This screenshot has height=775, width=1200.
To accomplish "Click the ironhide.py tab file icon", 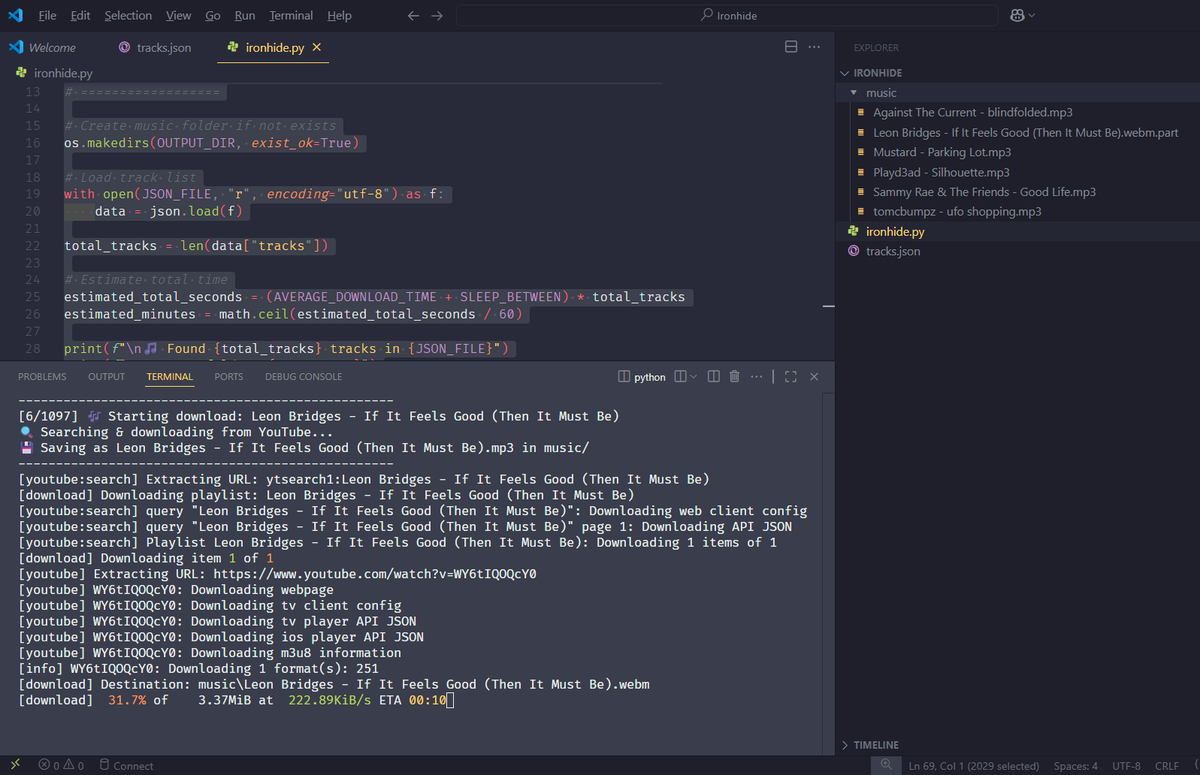I will tap(233, 47).
